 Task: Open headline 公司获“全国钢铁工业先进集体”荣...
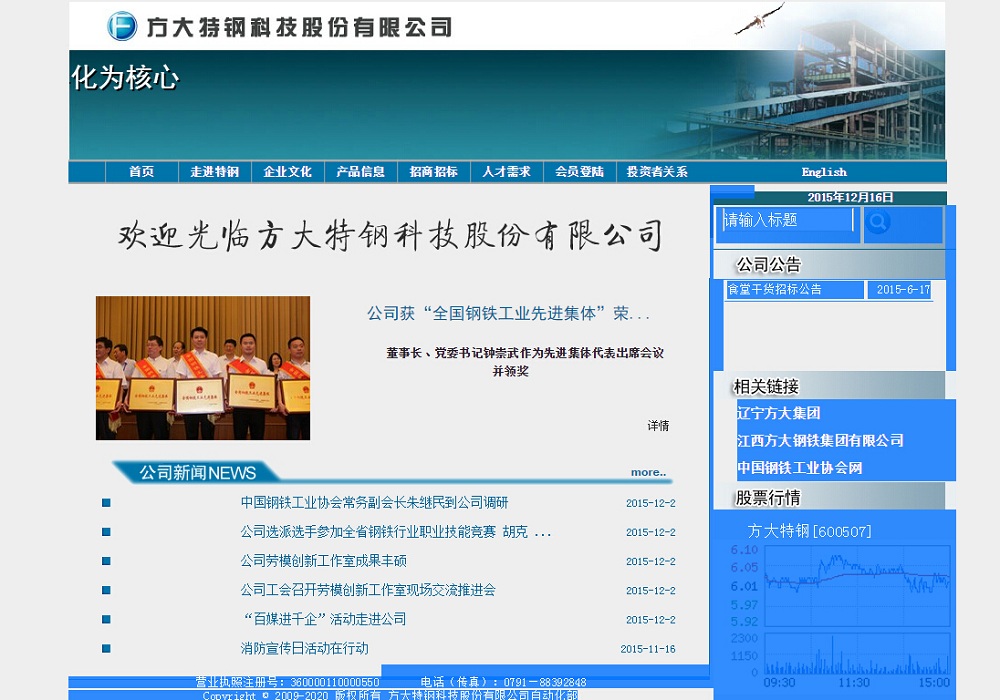click(508, 314)
